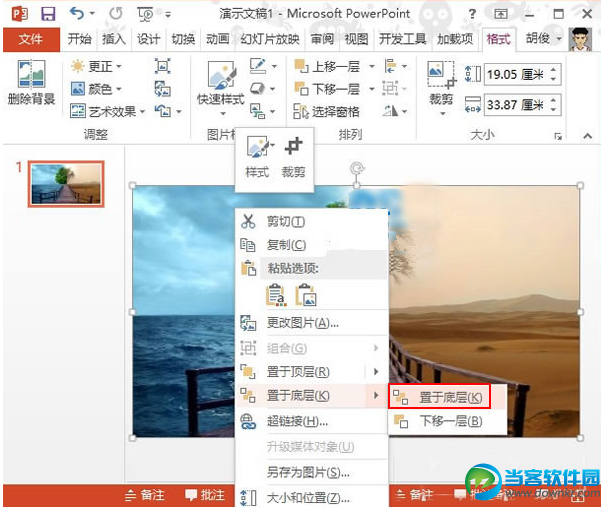Screen dimensions: 601x507
Task: Click the width spinner arrows
Action: [x=554, y=104]
